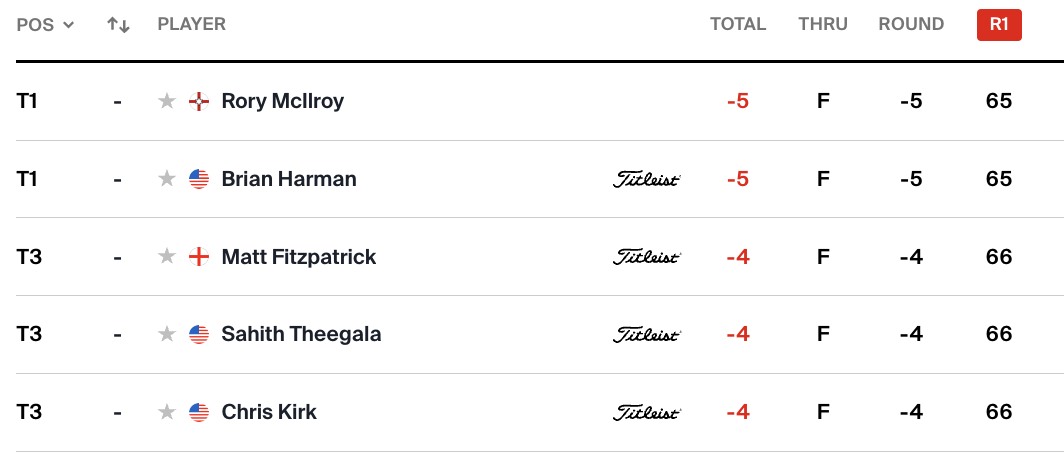
Task: Click the star beside Chris Kirk
Action: (x=167, y=412)
